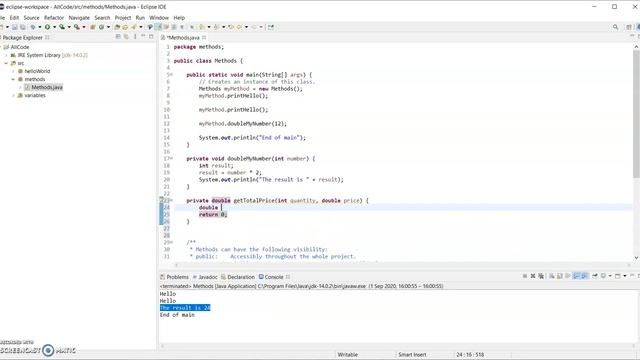Toggle console Scroll Lock
Image resolution: width=640 pixels, height=360 pixels.
tap(560, 276)
